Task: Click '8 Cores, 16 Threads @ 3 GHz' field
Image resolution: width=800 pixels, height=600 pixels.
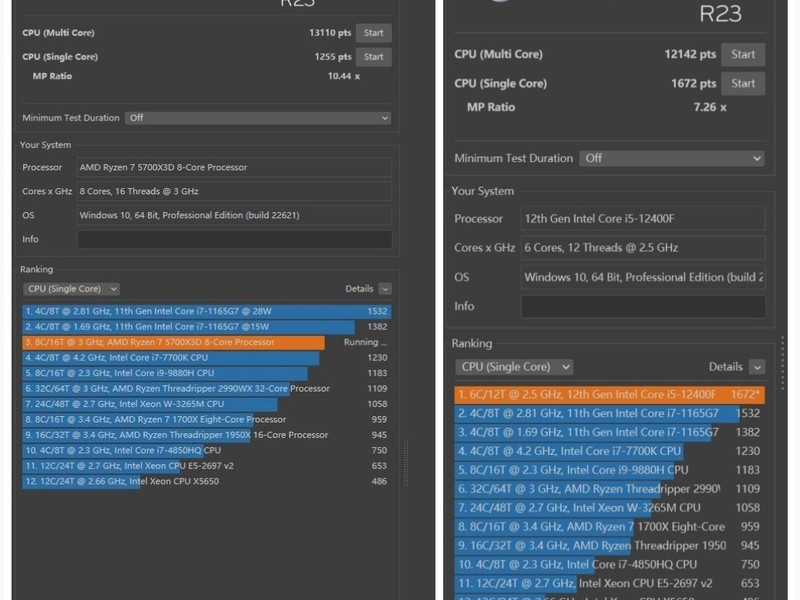Action: tap(234, 191)
